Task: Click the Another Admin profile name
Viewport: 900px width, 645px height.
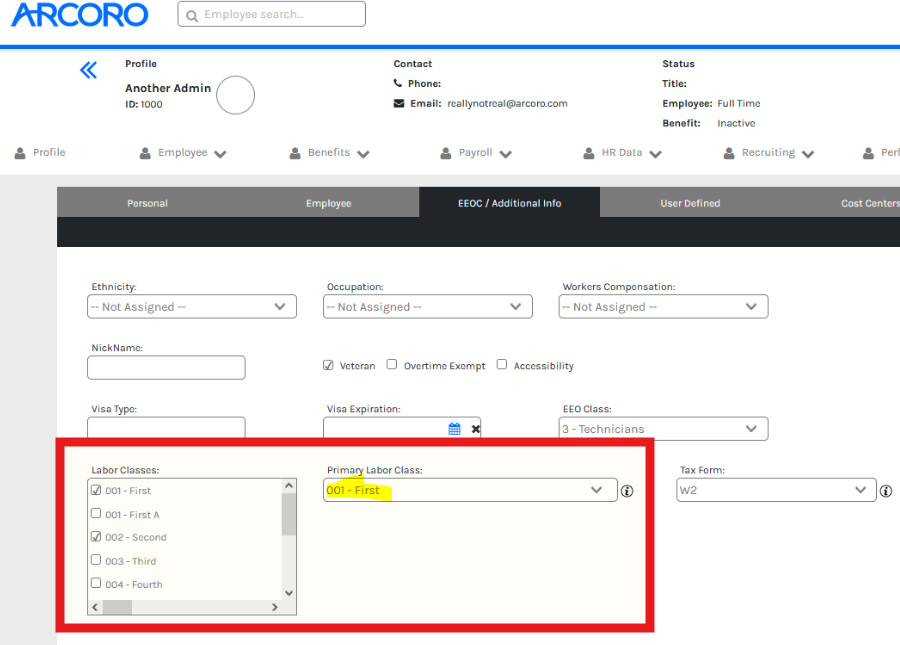Action: pyautogui.click(x=168, y=88)
